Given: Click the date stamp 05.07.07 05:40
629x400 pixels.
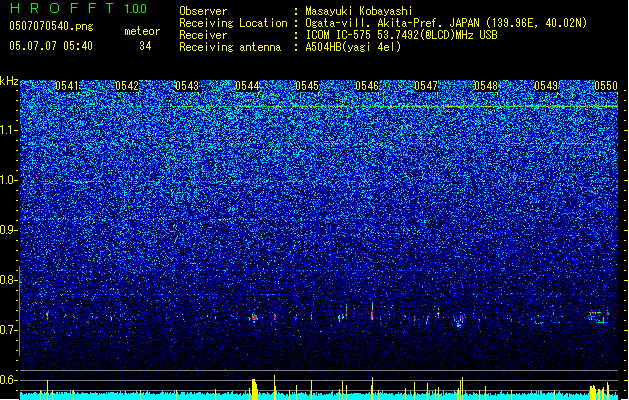Looking at the screenshot, I should 51,46.
